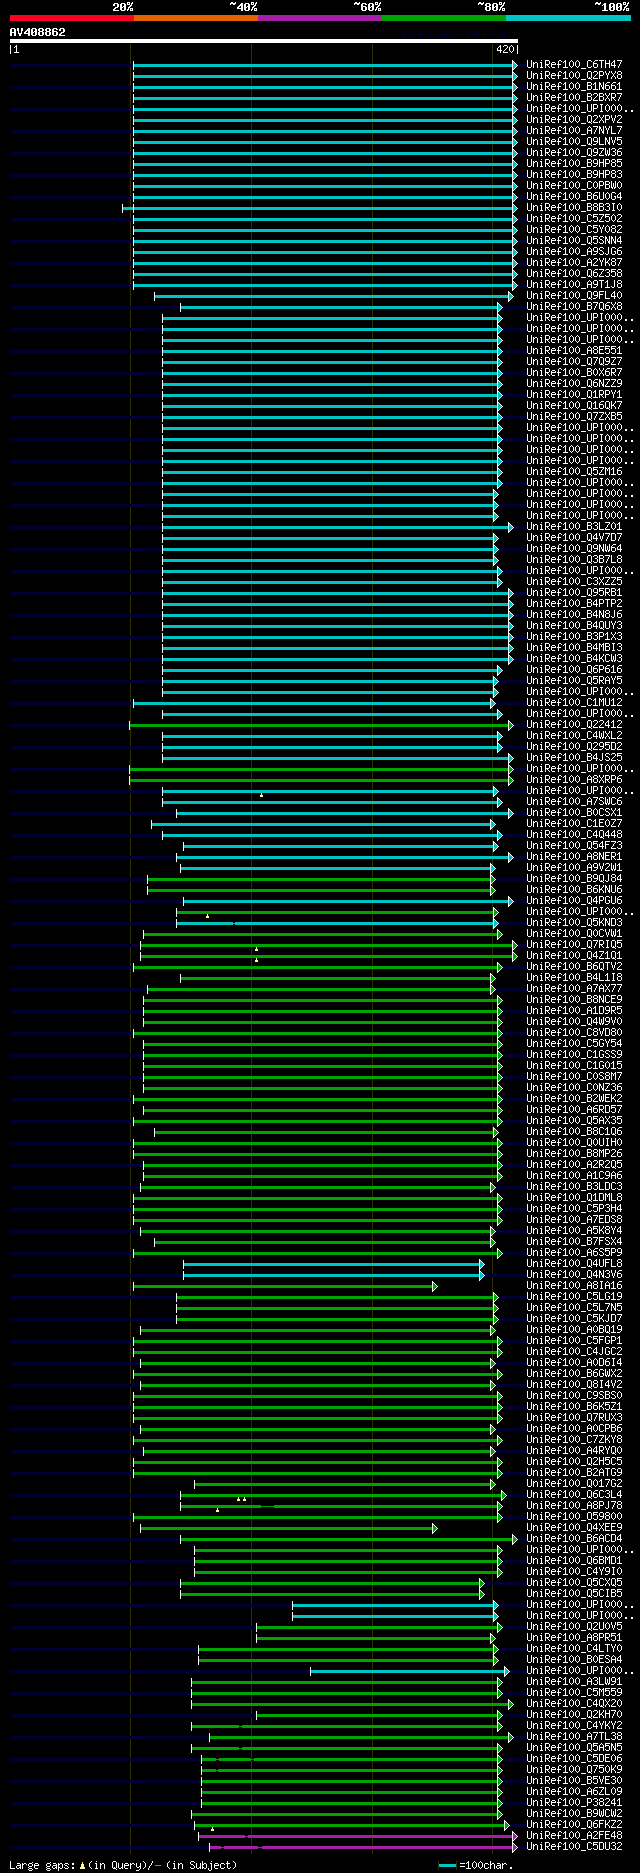Screen dimensions: 640x1873
Task: Click hit label UniRef100_A7NYL7
Action: tap(574, 131)
